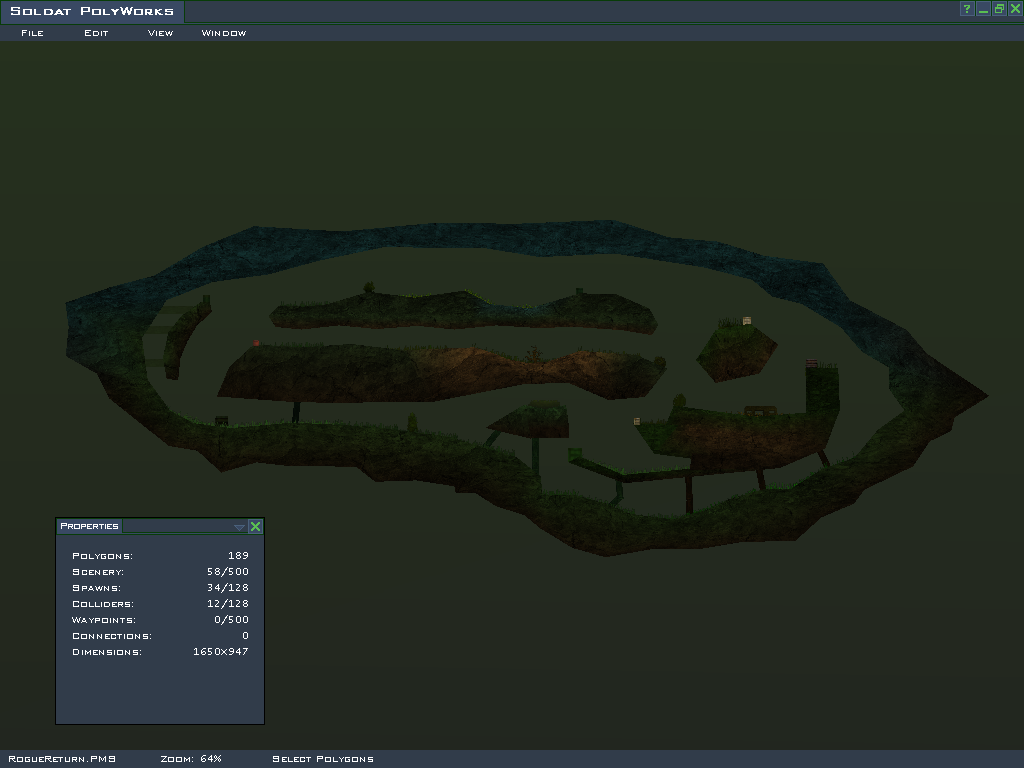
Task: Select the Properties panel title tab
Action: pos(89,526)
